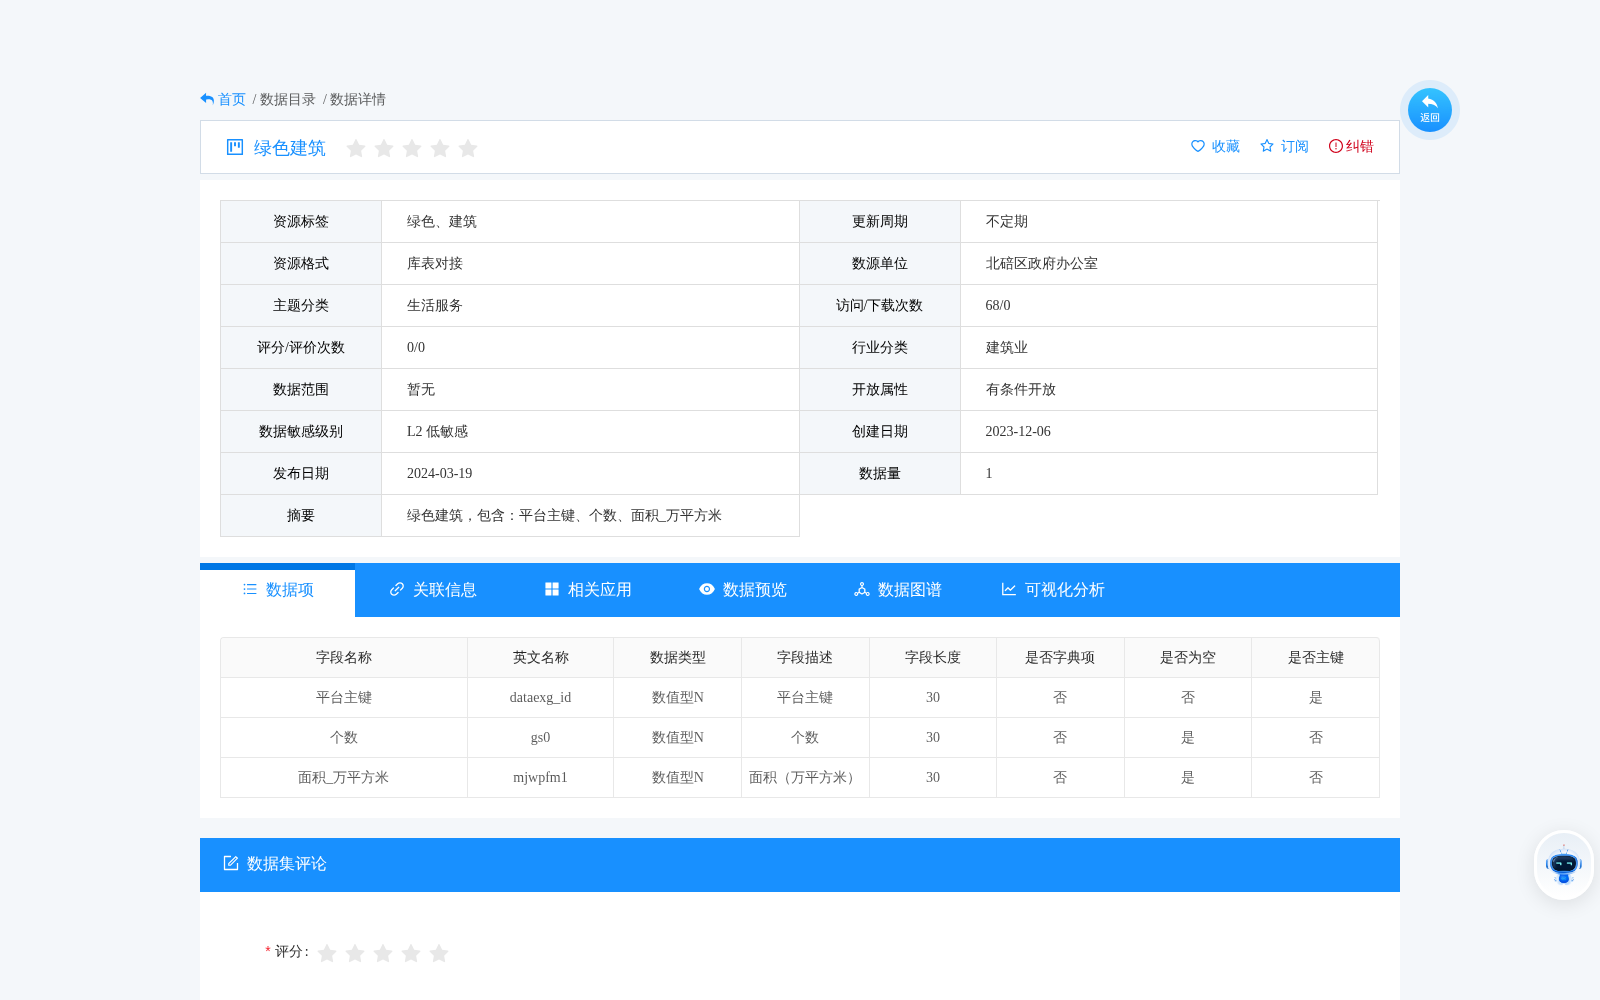Image resolution: width=1600 pixels, height=1000 pixels.
Task: Select the second star in title rating
Action: [384, 148]
